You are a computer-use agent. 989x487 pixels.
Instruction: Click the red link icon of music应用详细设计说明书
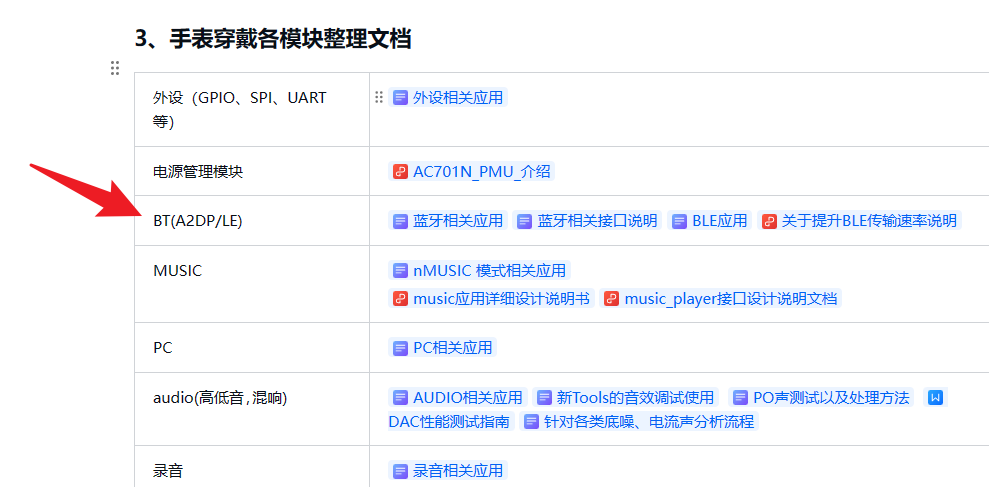pos(400,298)
